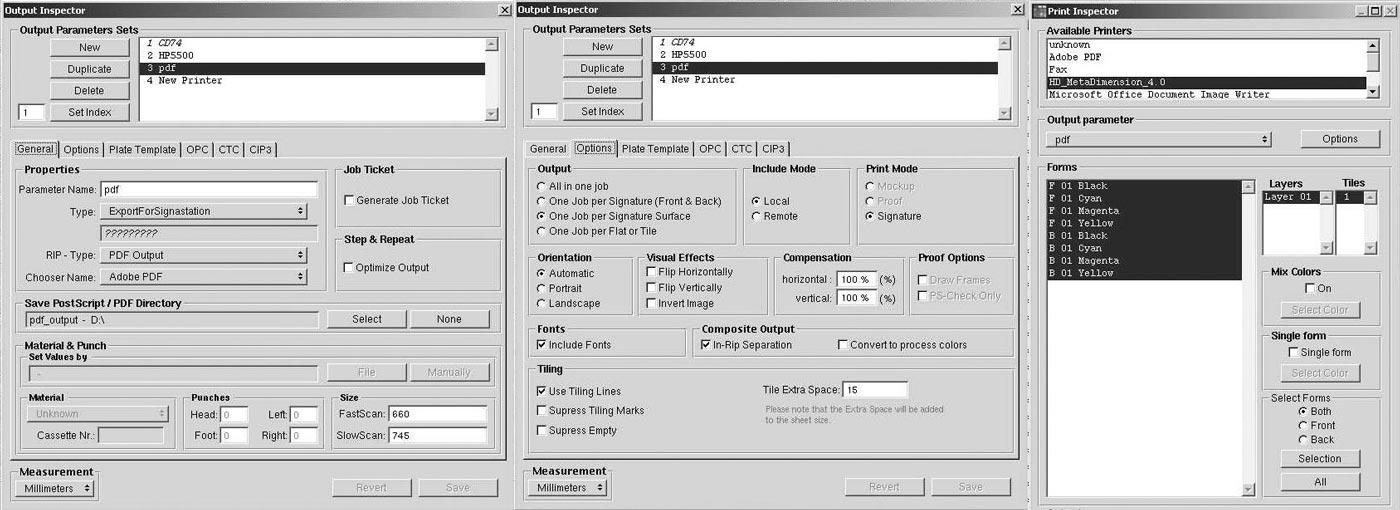1400x510 pixels.
Task: Click the SlowScan size field
Action: point(438,435)
